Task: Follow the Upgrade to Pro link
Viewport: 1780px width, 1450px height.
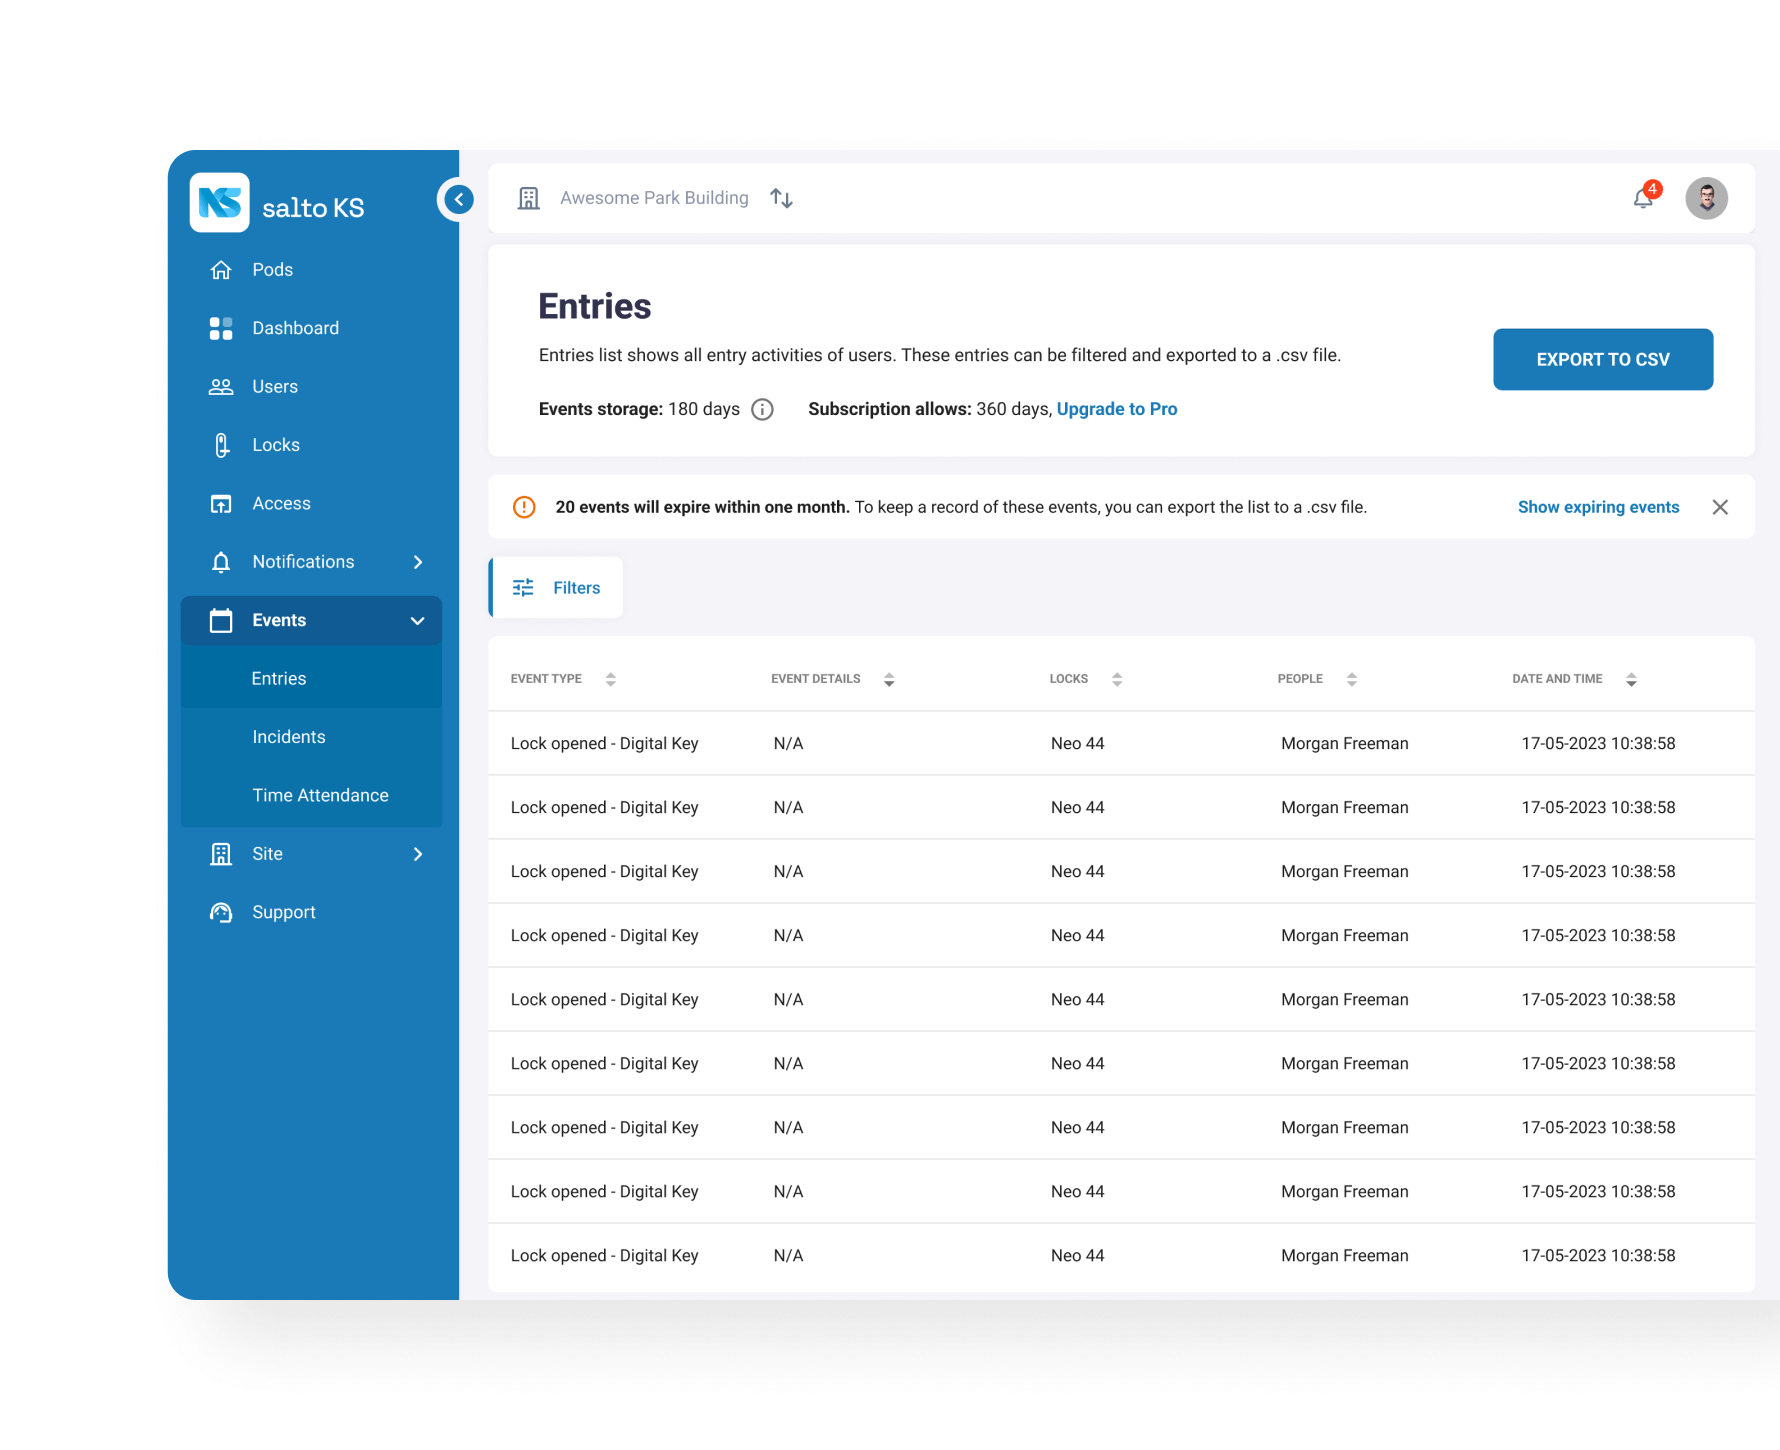Action: [1116, 409]
